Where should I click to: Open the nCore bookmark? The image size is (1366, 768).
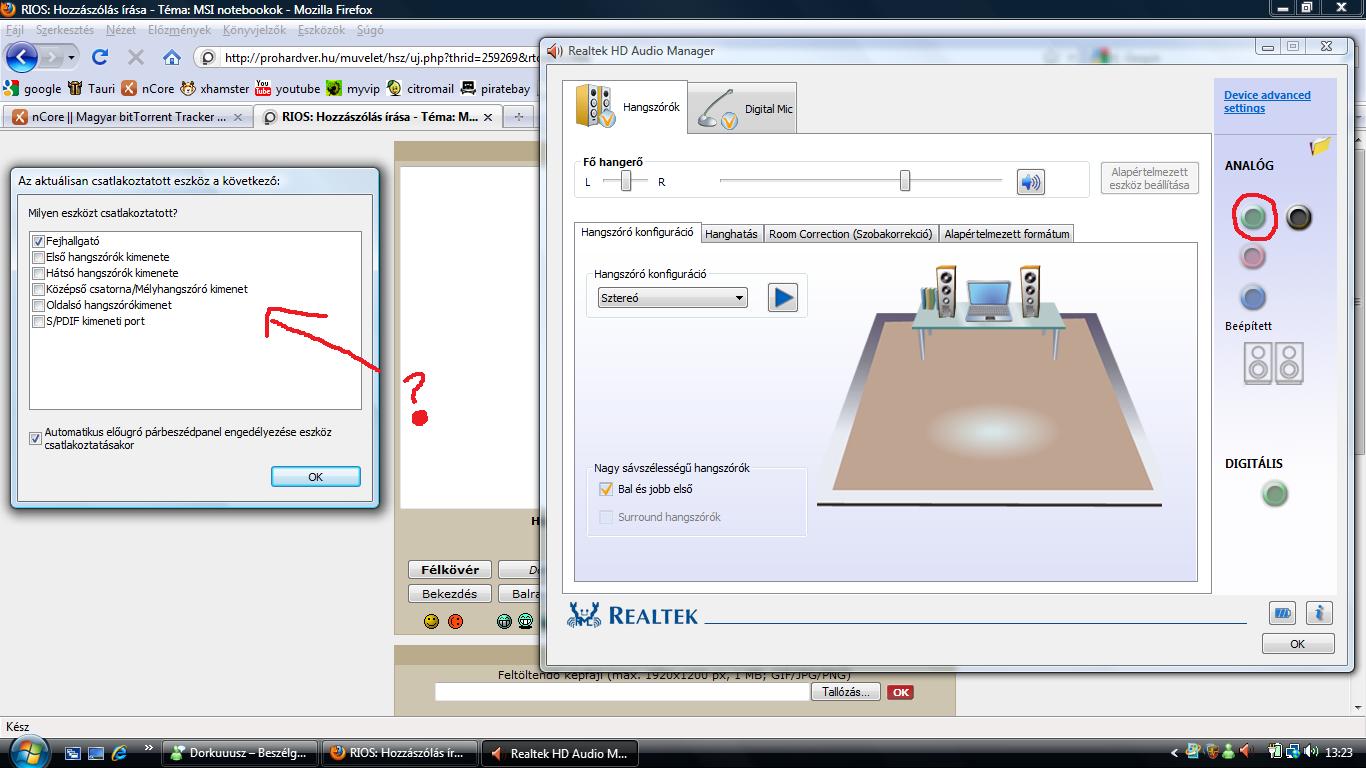click(148, 88)
